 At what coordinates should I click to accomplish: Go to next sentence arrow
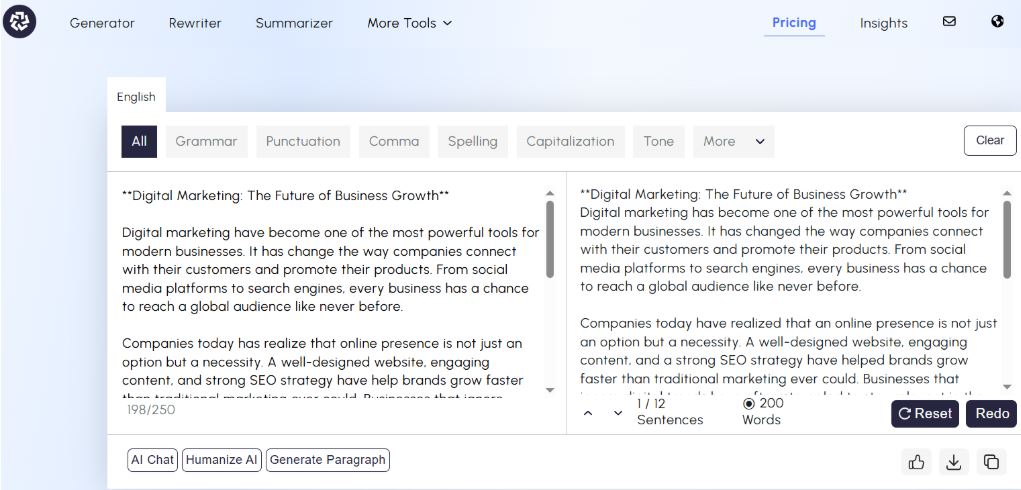click(618, 413)
